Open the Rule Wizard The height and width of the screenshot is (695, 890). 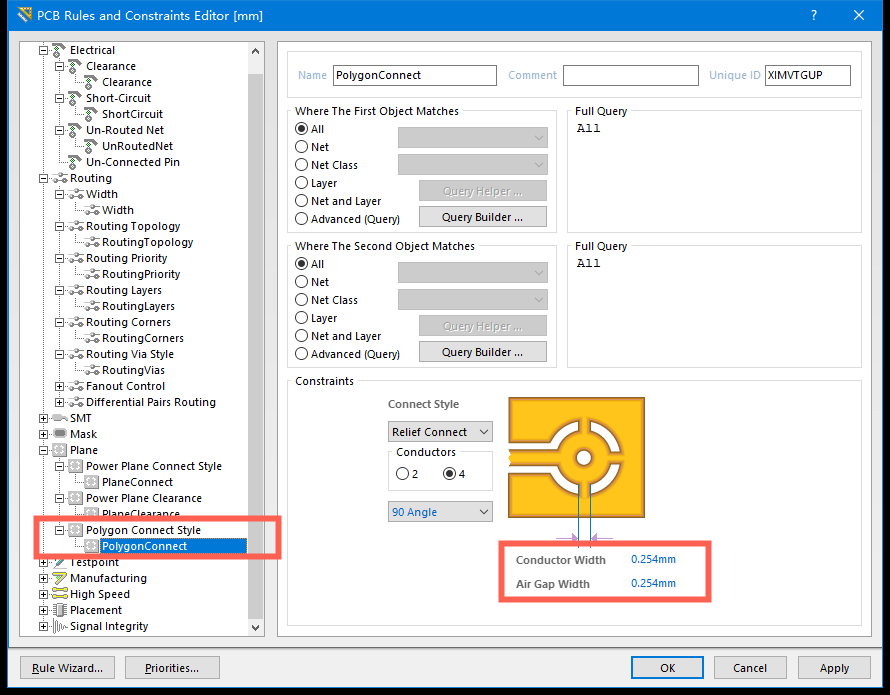pos(67,667)
